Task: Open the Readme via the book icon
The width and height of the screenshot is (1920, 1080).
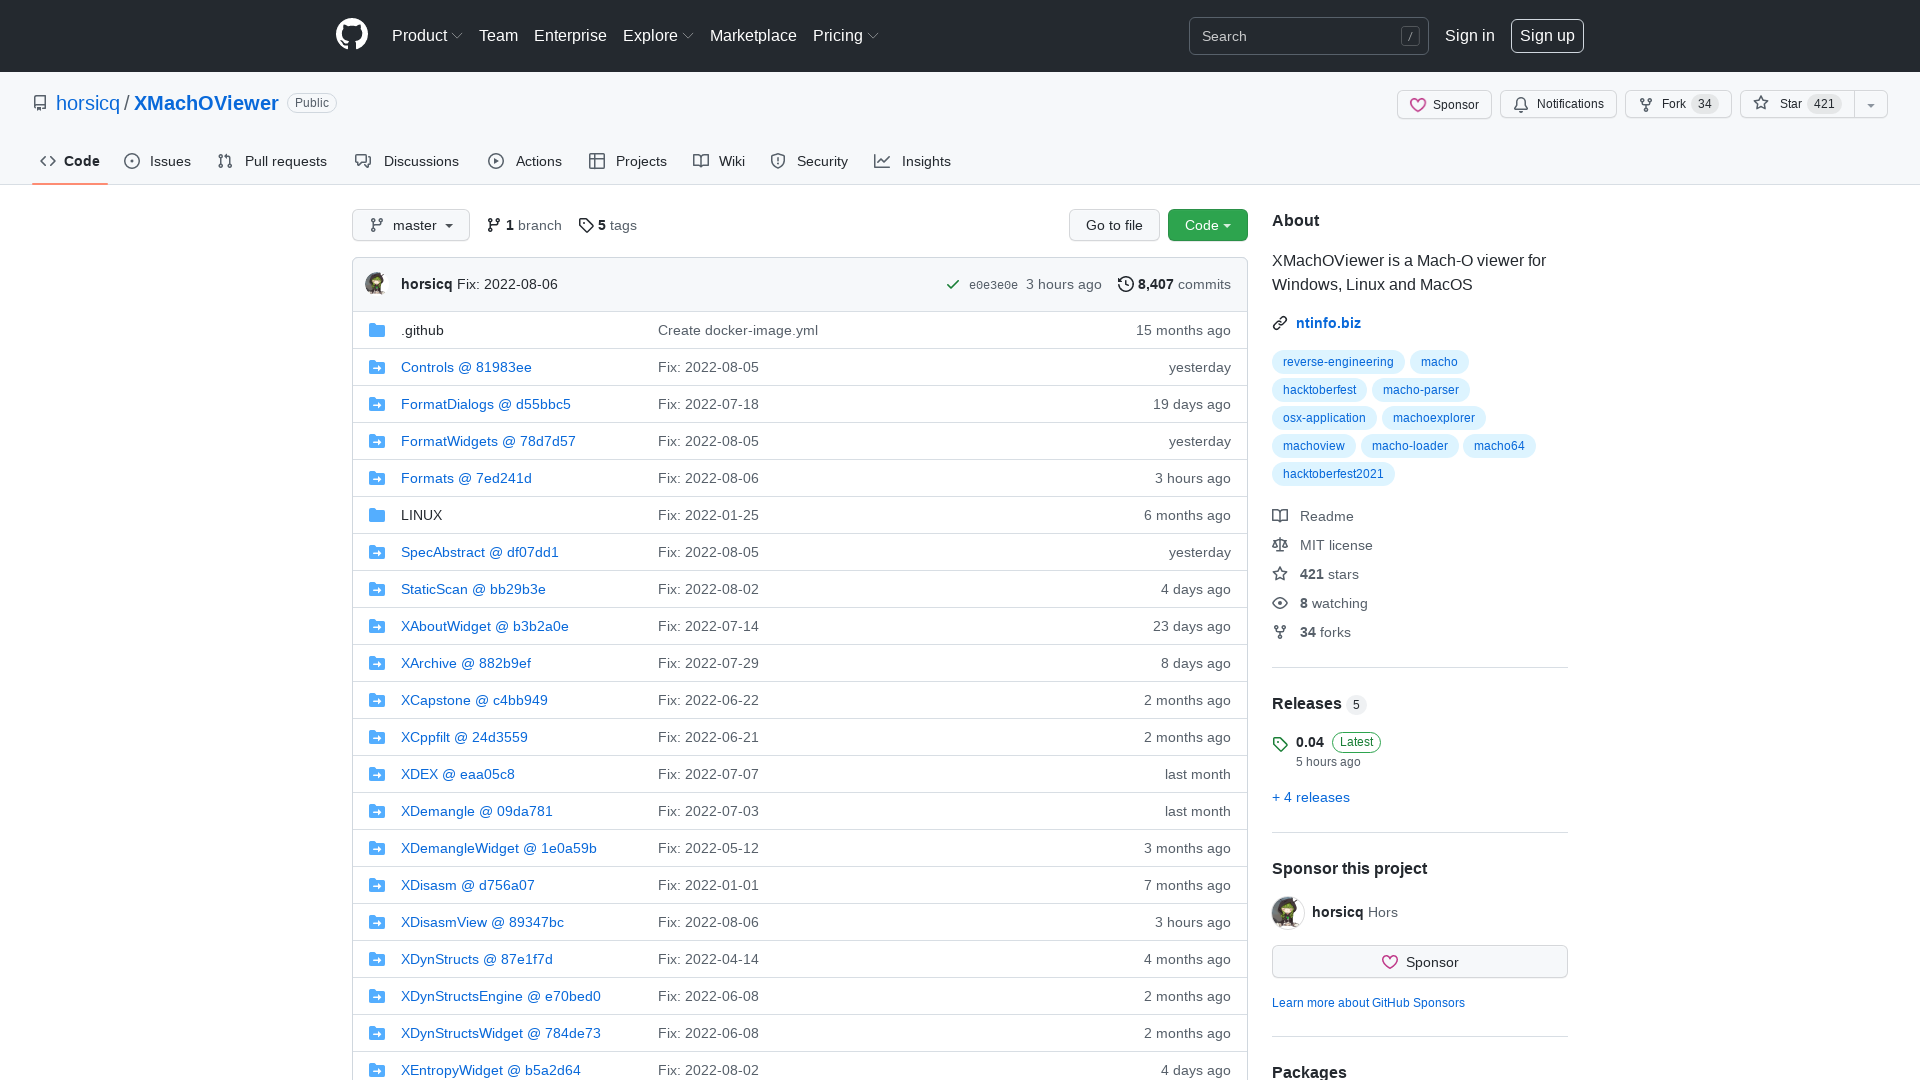Action: (1280, 516)
